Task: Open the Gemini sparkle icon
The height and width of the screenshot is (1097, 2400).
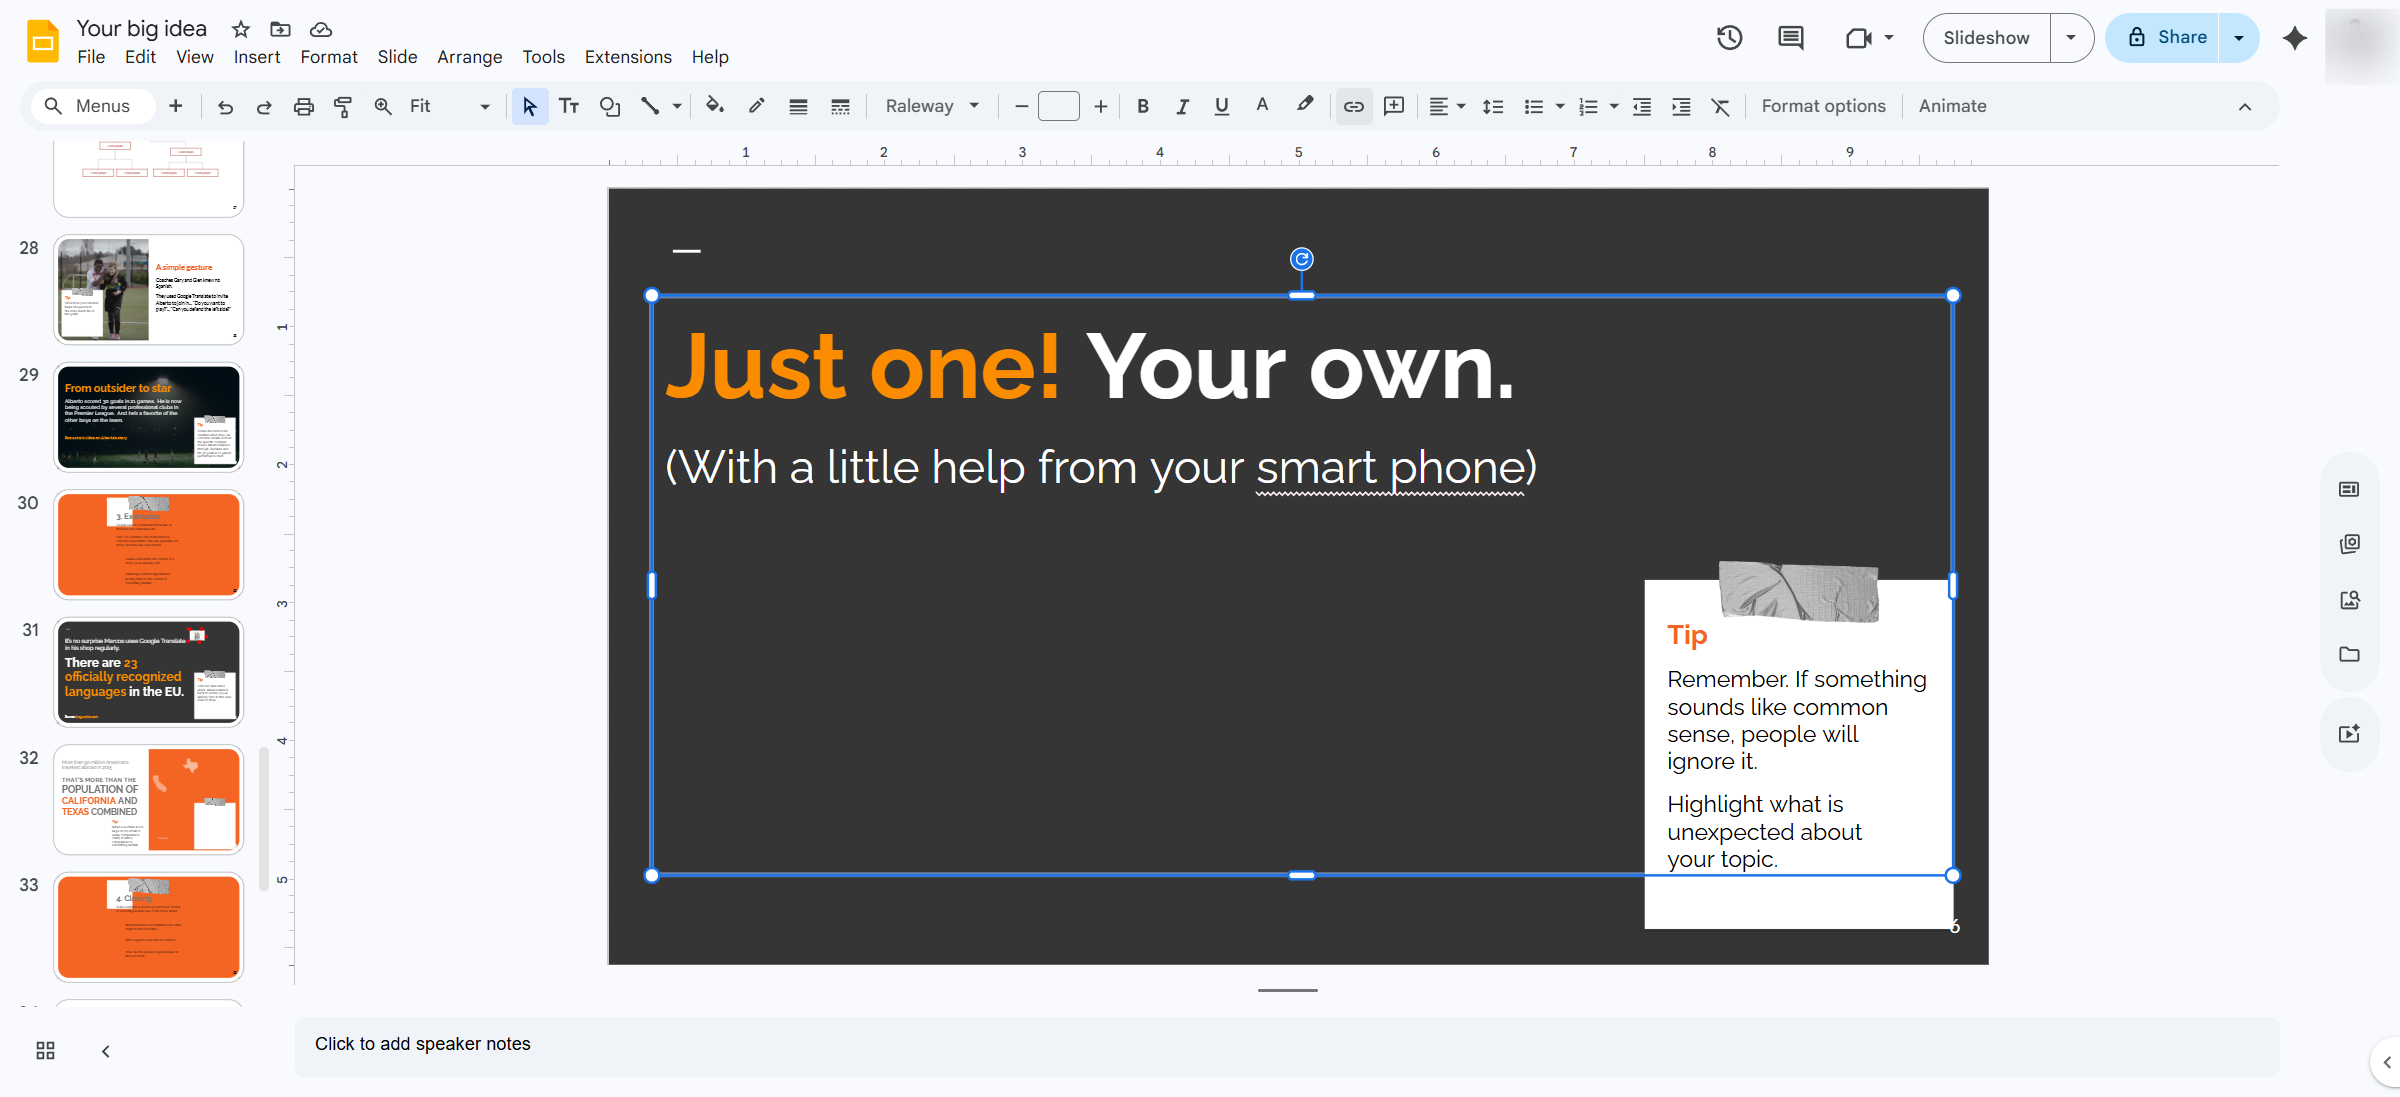Action: point(2295,38)
